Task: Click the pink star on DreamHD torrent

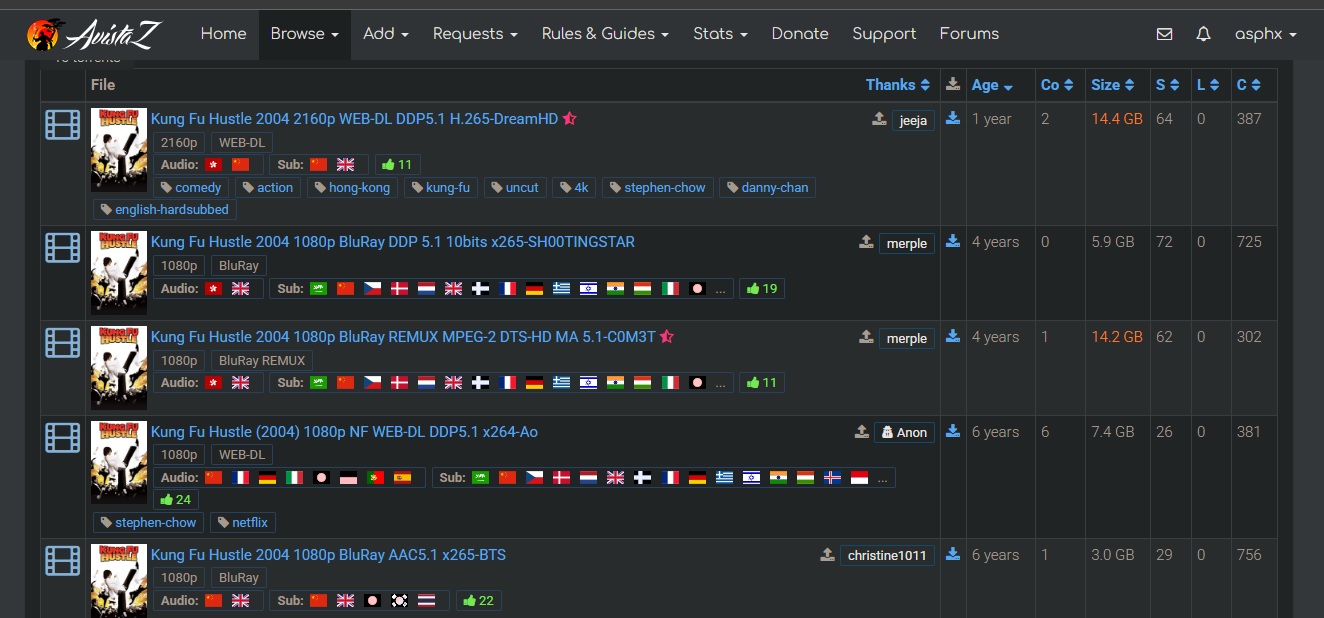Action: 570,118
